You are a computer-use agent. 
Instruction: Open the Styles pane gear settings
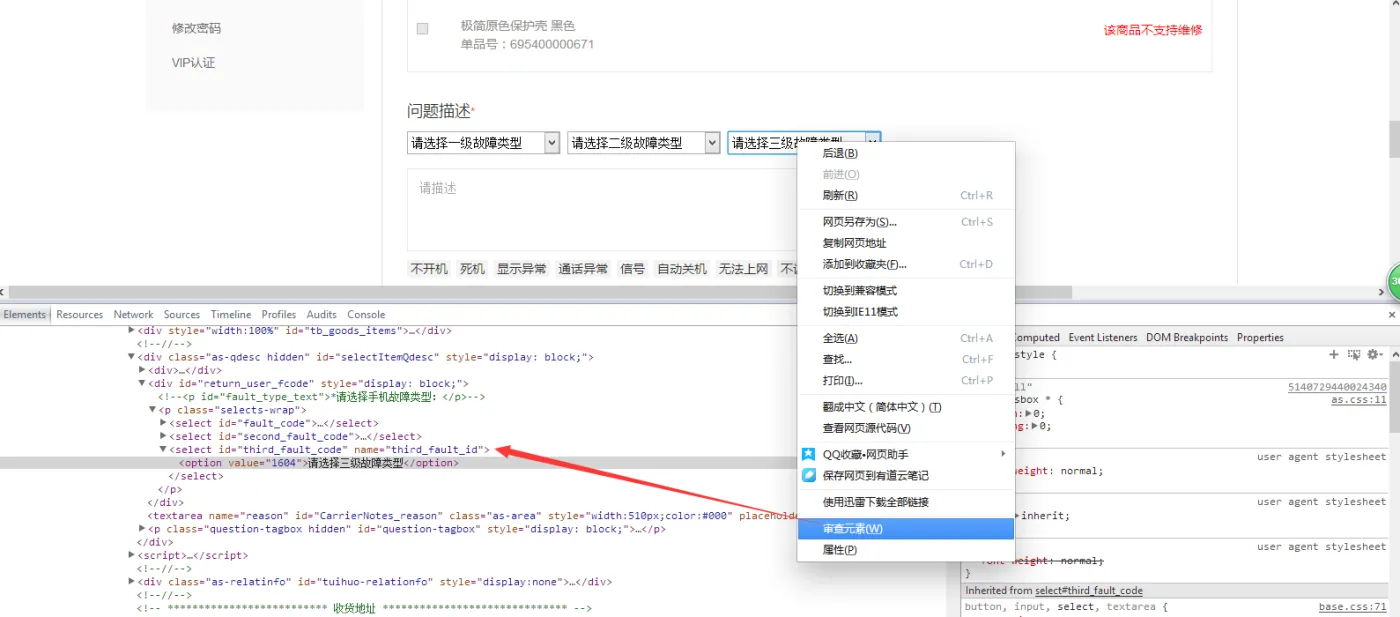tap(1374, 355)
